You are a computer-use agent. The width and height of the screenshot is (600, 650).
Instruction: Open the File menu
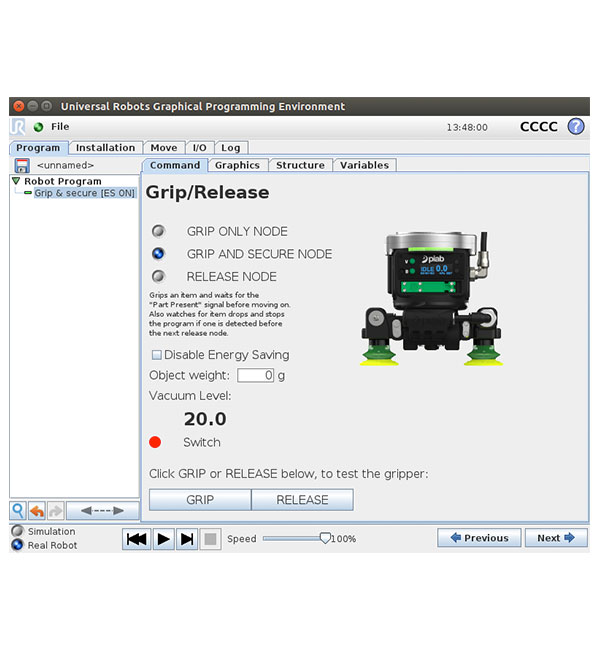60,127
